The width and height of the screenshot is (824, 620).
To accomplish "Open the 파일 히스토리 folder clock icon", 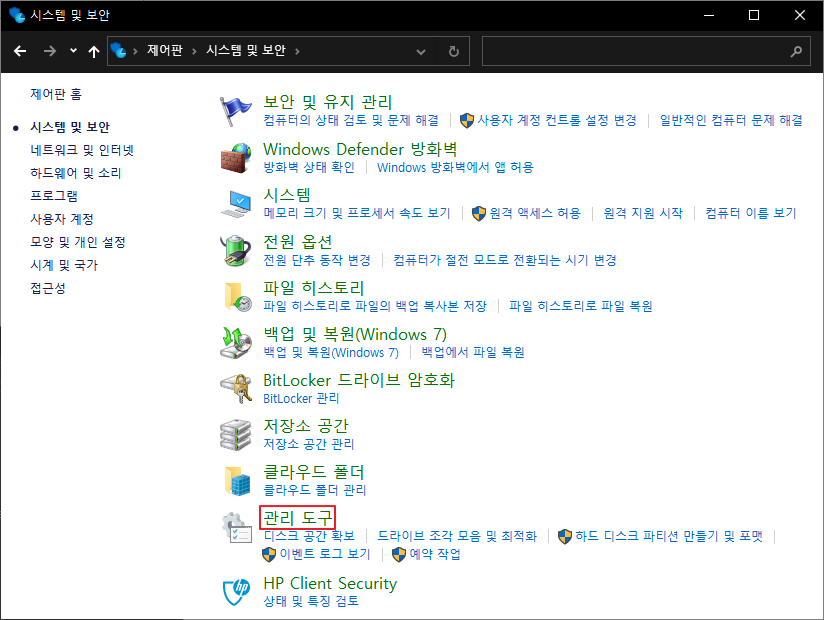I will 238,296.
